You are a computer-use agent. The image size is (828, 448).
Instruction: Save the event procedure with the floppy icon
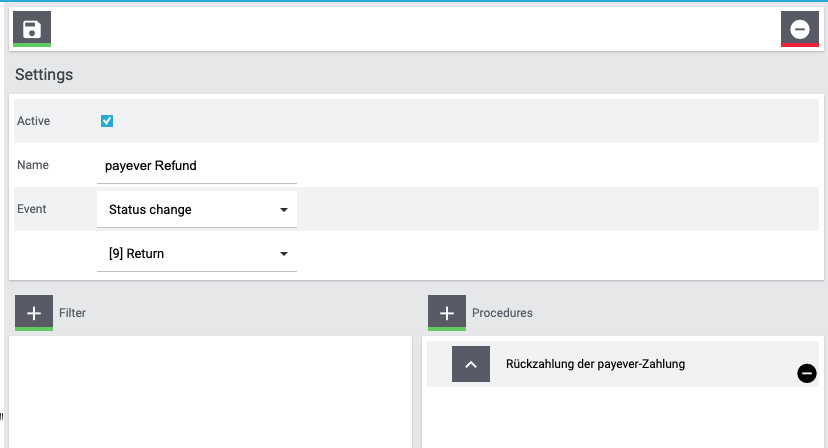pyautogui.click(x=32, y=29)
